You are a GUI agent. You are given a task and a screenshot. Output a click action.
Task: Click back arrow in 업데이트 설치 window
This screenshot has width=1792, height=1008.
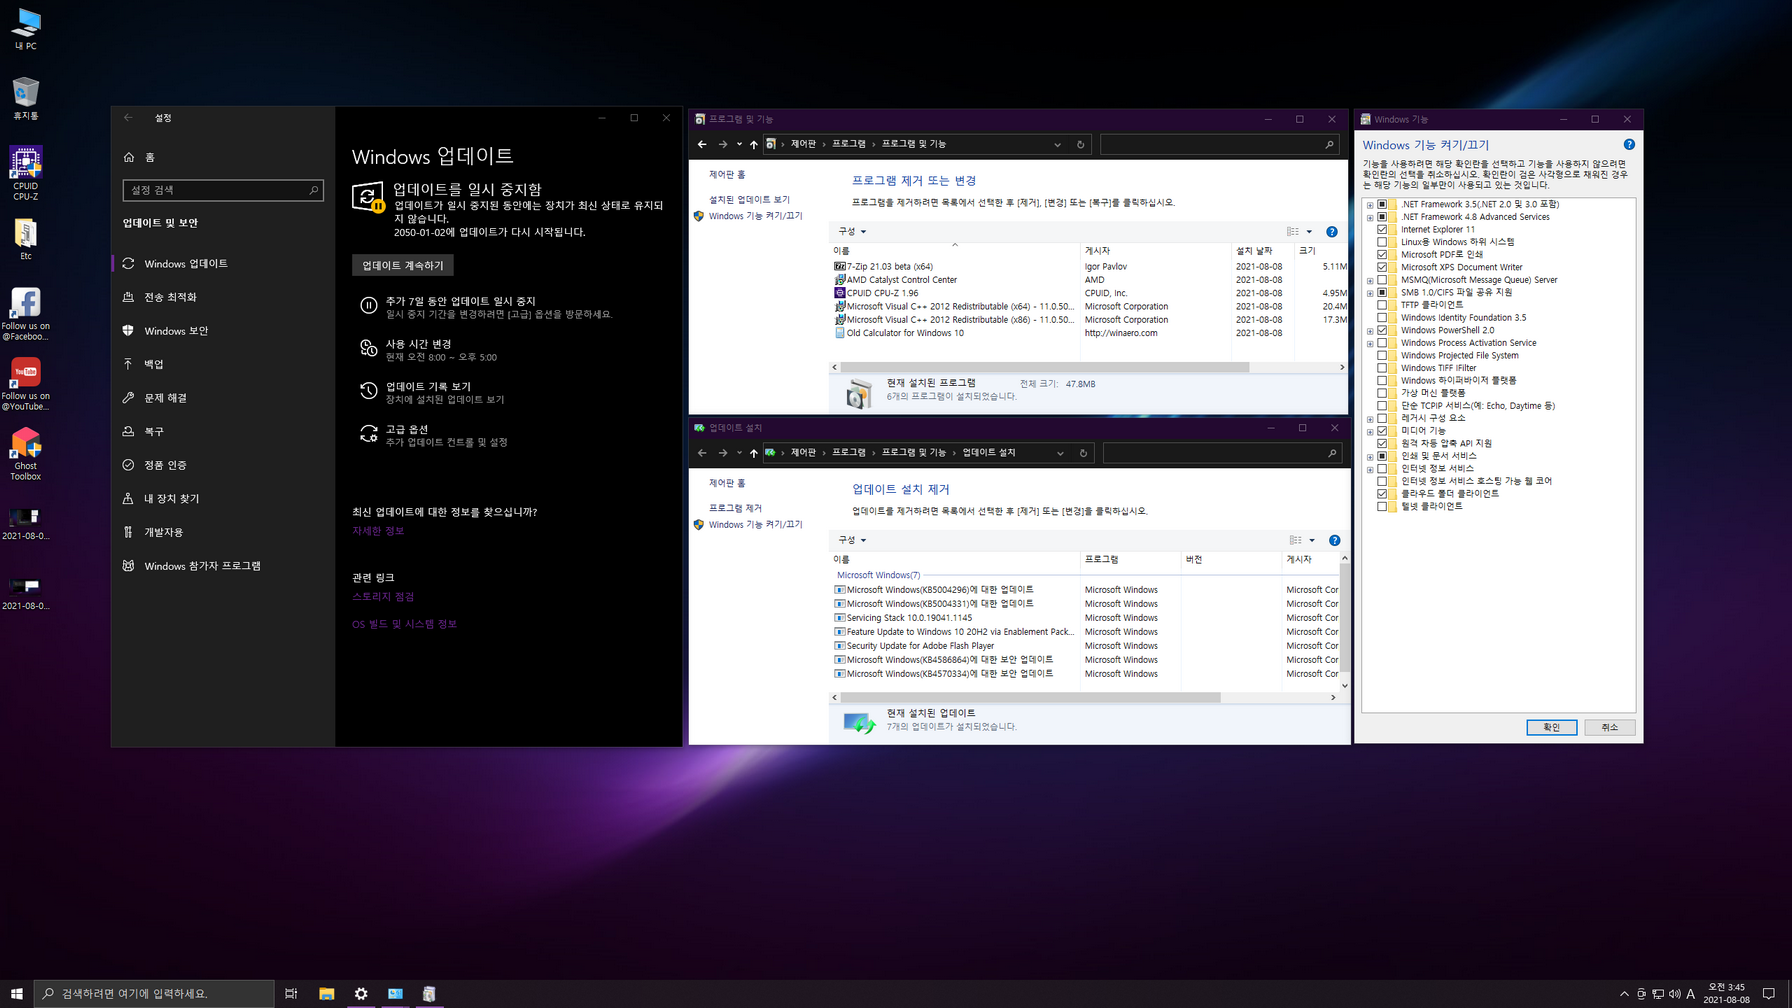point(702,453)
